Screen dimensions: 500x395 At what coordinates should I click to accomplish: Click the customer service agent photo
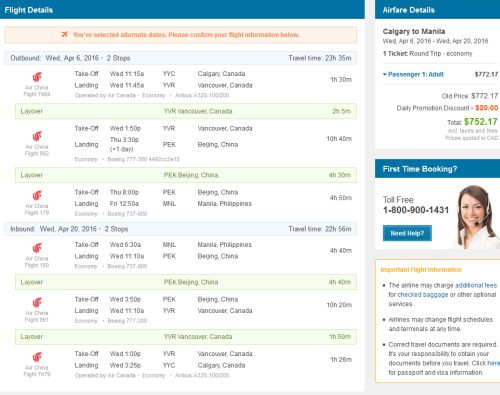[x=477, y=217]
